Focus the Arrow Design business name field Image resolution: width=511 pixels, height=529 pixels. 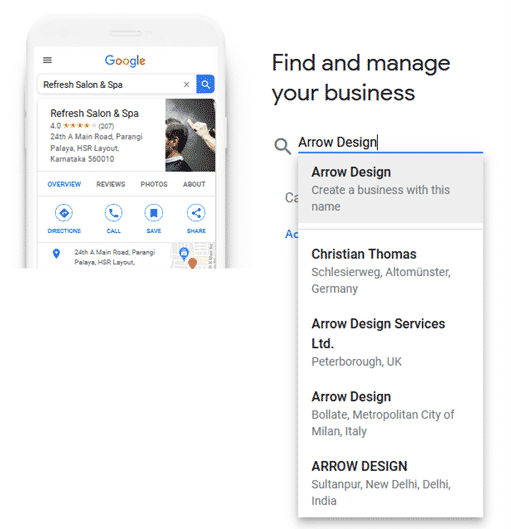(391, 142)
